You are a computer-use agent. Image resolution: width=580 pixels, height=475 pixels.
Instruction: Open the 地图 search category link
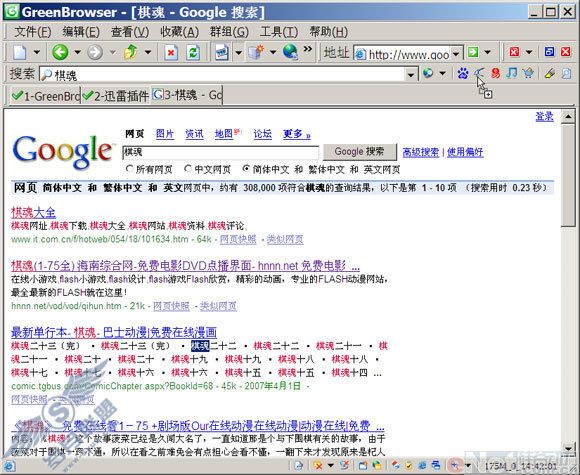click(x=224, y=134)
